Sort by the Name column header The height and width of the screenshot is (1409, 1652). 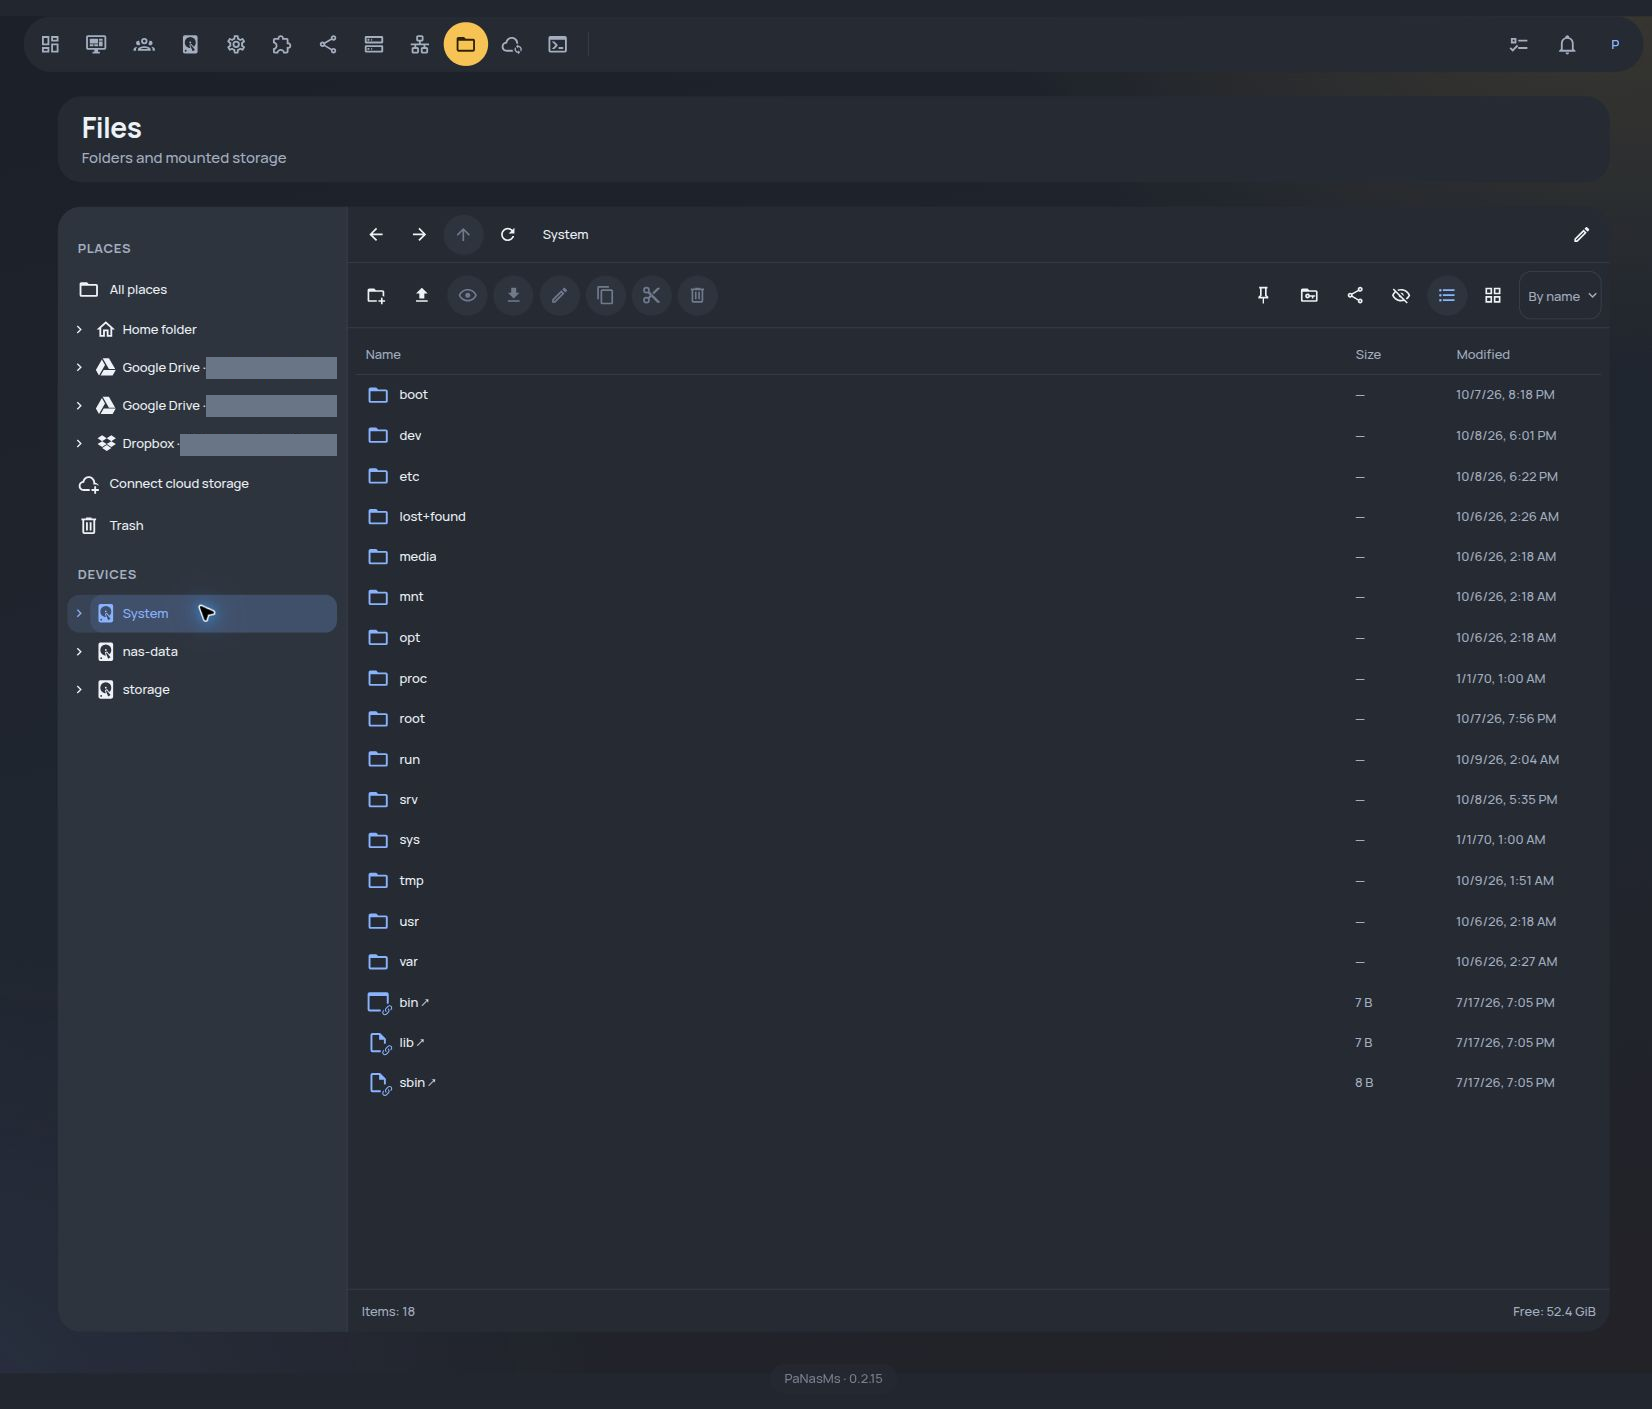(x=383, y=354)
